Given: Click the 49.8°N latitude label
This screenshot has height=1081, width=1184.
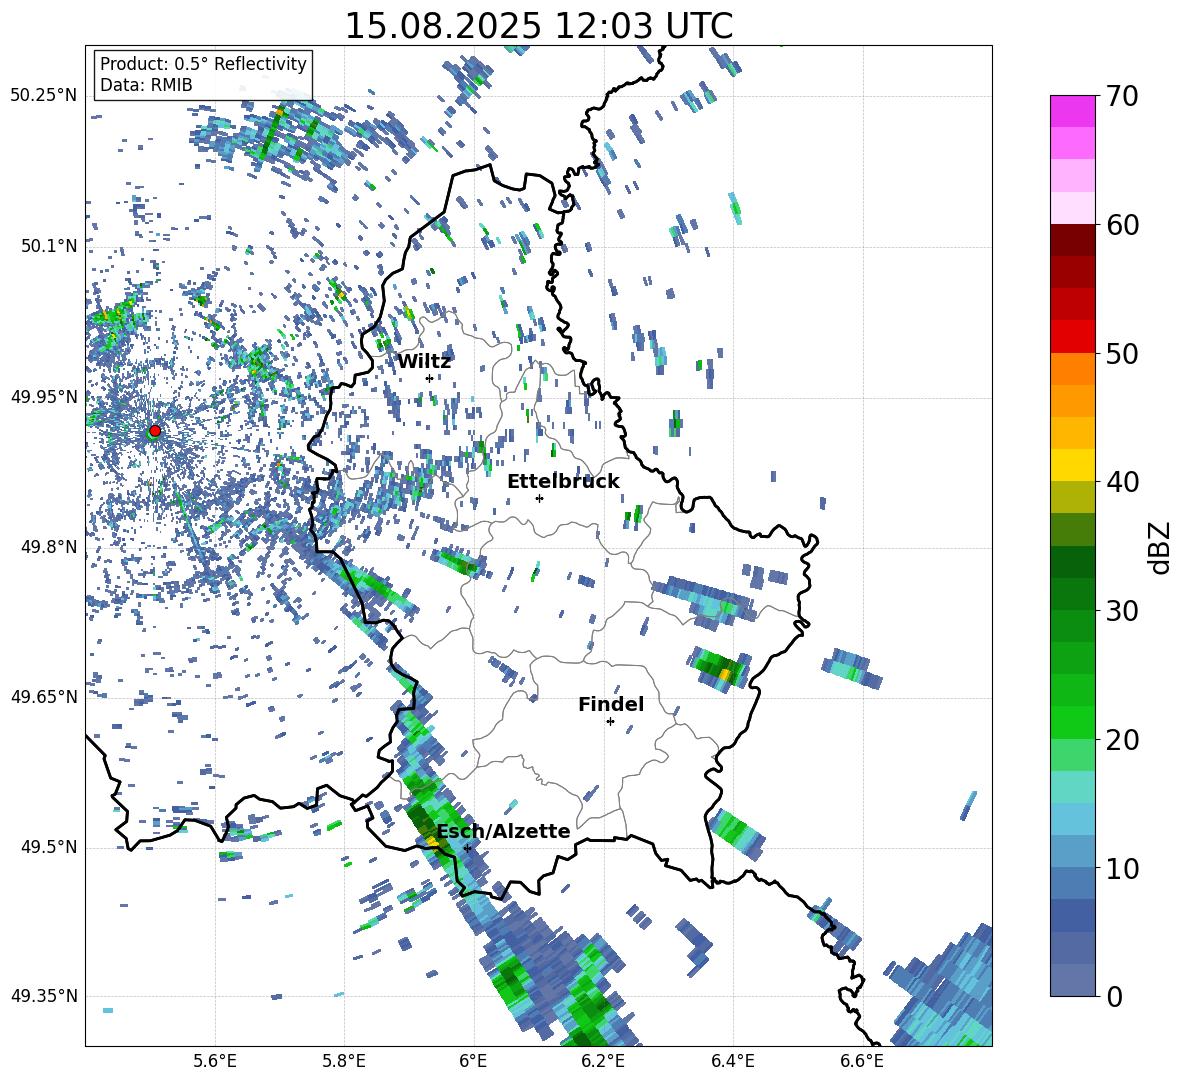Looking at the screenshot, I should [x=48, y=547].
